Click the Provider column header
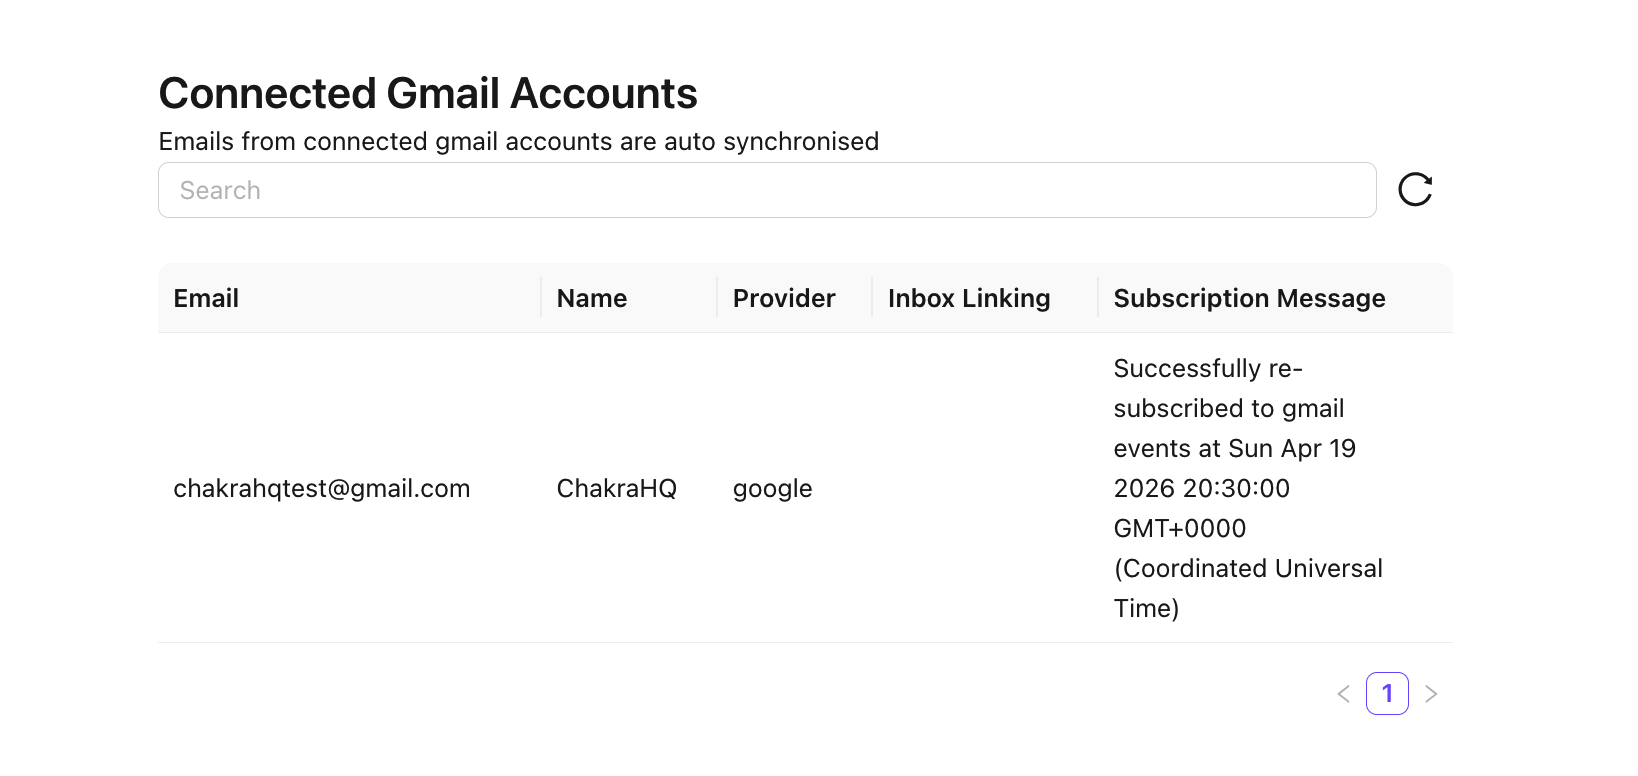1638x776 pixels. (784, 298)
